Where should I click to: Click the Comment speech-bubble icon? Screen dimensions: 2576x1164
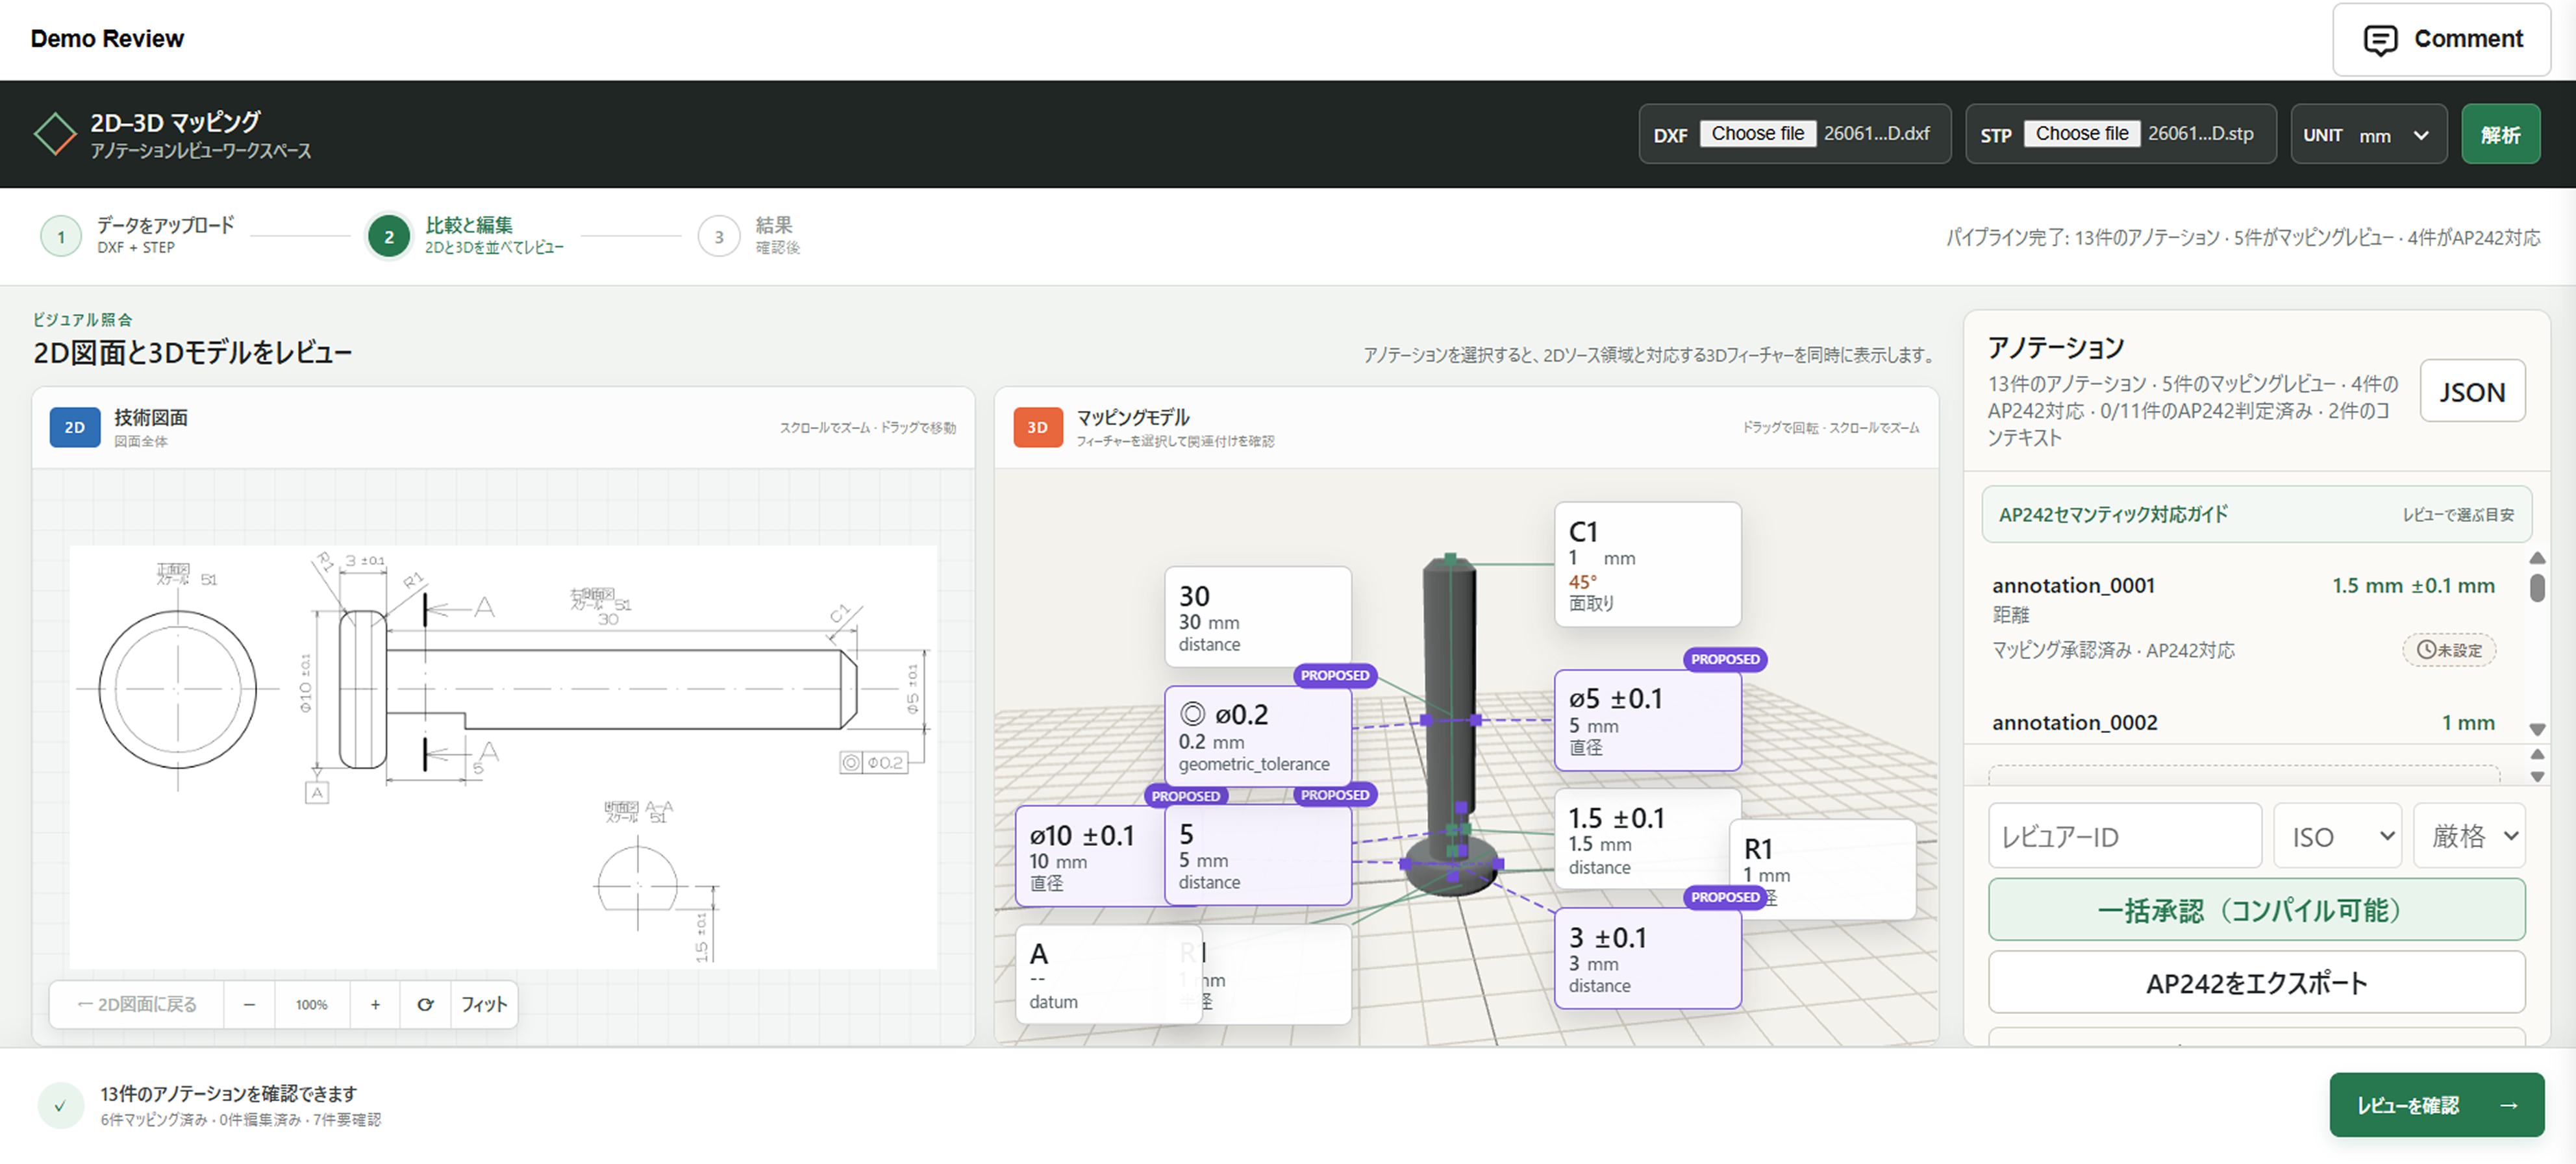tap(2380, 39)
